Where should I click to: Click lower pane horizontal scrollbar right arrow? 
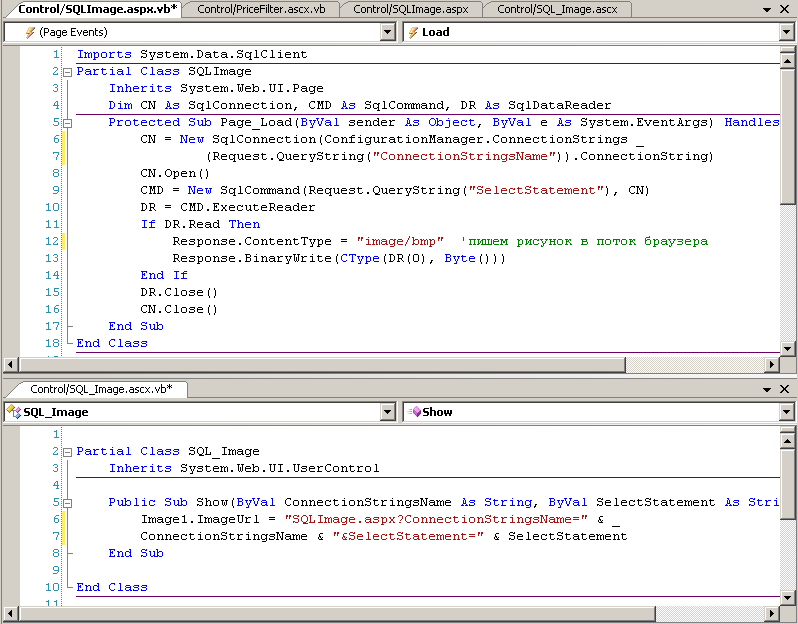(x=772, y=613)
